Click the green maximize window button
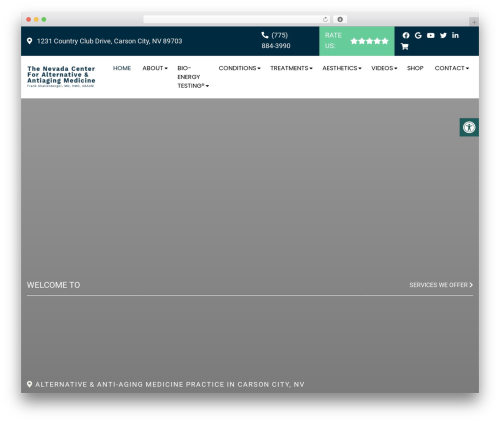The width and height of the screenshot is (500, 423). [44, 19]
